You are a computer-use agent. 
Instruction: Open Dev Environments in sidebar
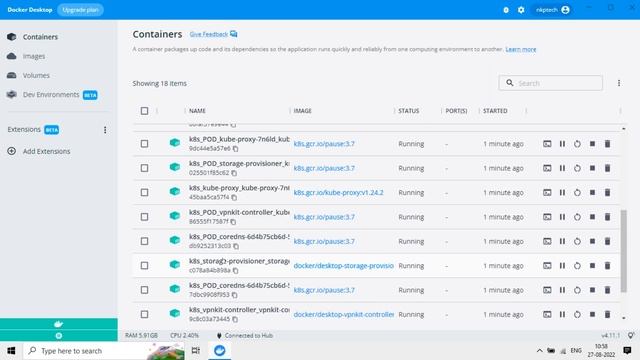[51, 95]
